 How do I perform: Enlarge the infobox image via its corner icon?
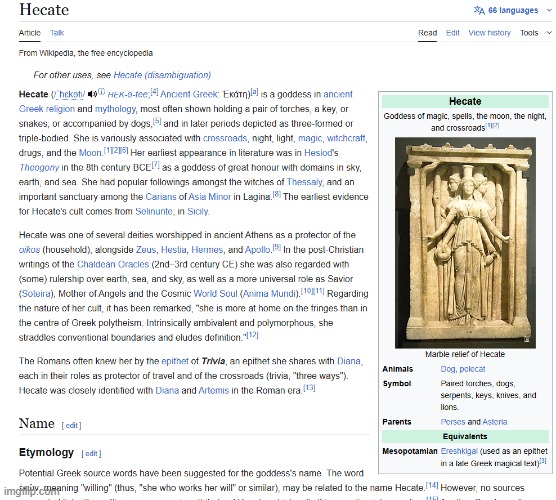click(527, 339)
